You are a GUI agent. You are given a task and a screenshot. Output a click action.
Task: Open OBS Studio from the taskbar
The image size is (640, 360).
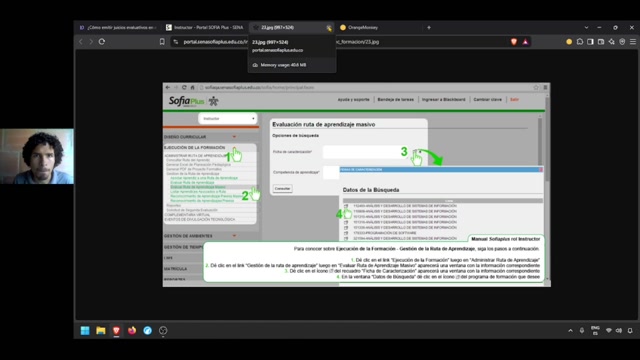[163, 331]
